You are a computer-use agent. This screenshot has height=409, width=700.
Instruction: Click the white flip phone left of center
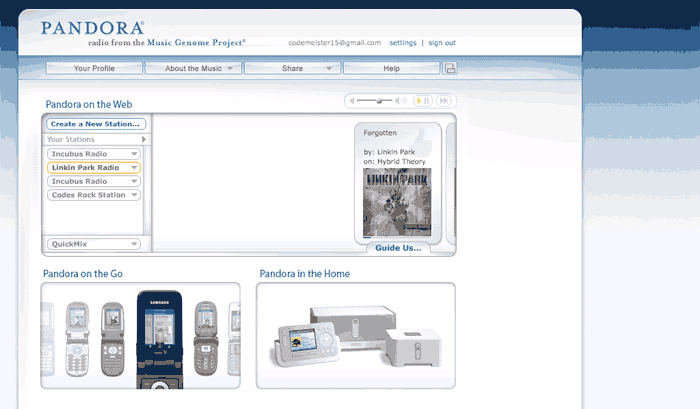78,338
